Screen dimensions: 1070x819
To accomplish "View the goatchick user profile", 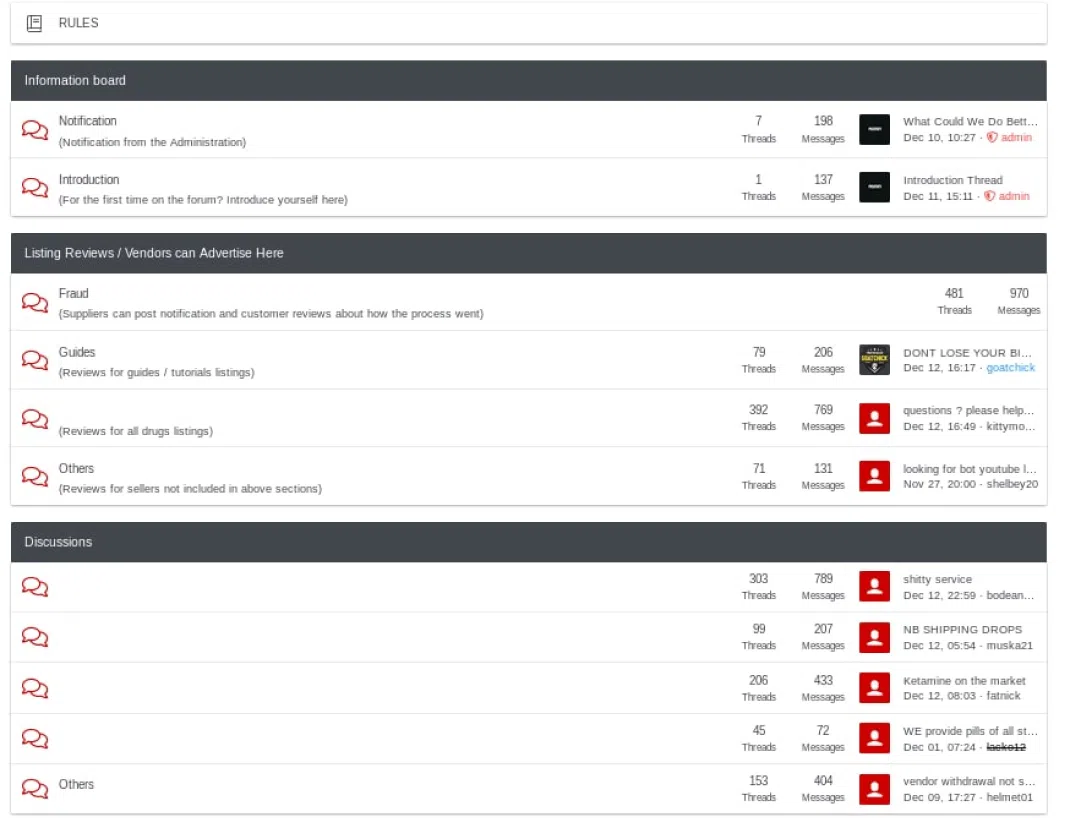I will click(1010, 368).
